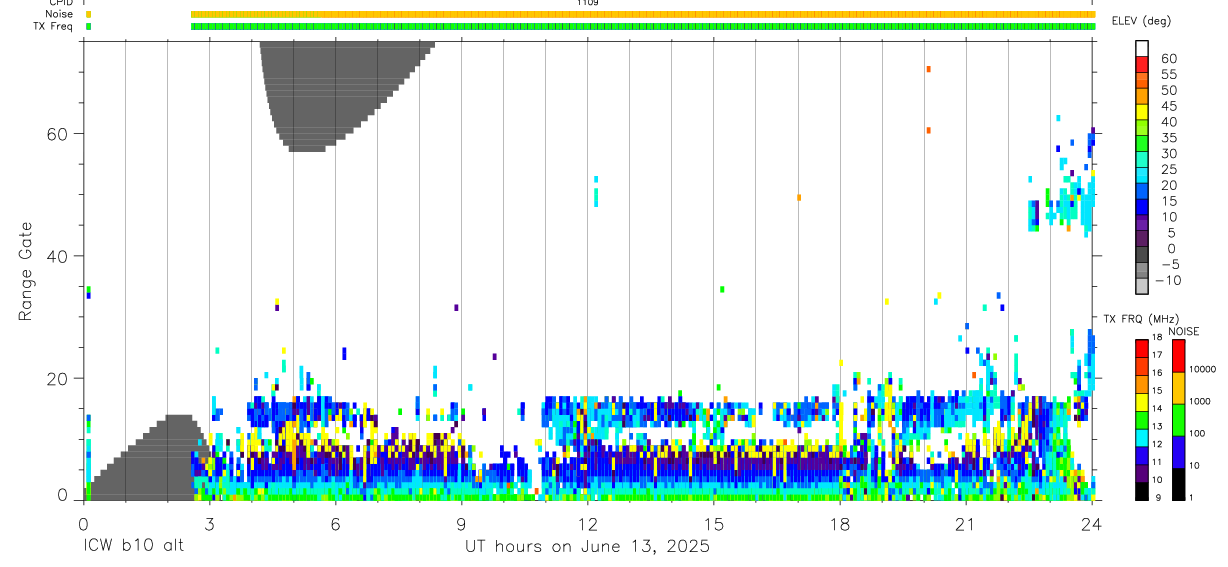Image resolution: width=1228 pixels, height=567 pixels.
Task: Click the NOISE legend value '1000'
Action: (1201, 402)
